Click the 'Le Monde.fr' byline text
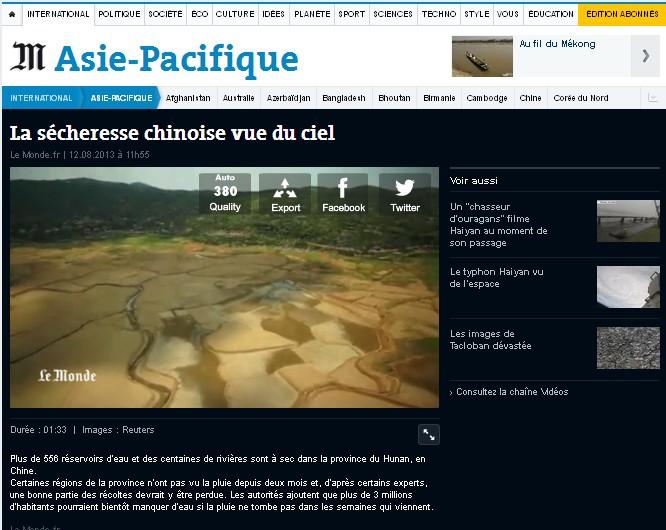The height and width of the screenshot is (530, 666). click(x=35, y=155)
